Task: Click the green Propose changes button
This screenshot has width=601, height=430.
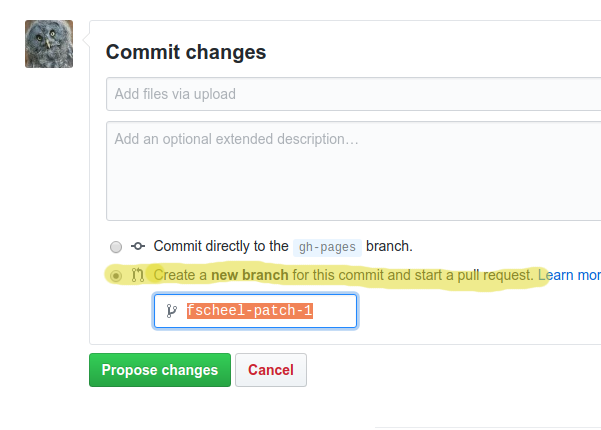Action: [x=160, y=370]
